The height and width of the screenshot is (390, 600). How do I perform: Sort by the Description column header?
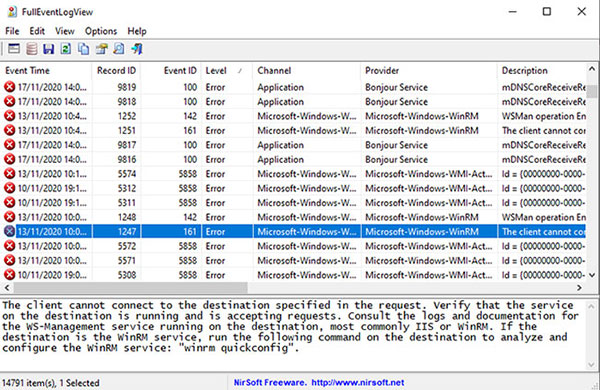point(541,70)
